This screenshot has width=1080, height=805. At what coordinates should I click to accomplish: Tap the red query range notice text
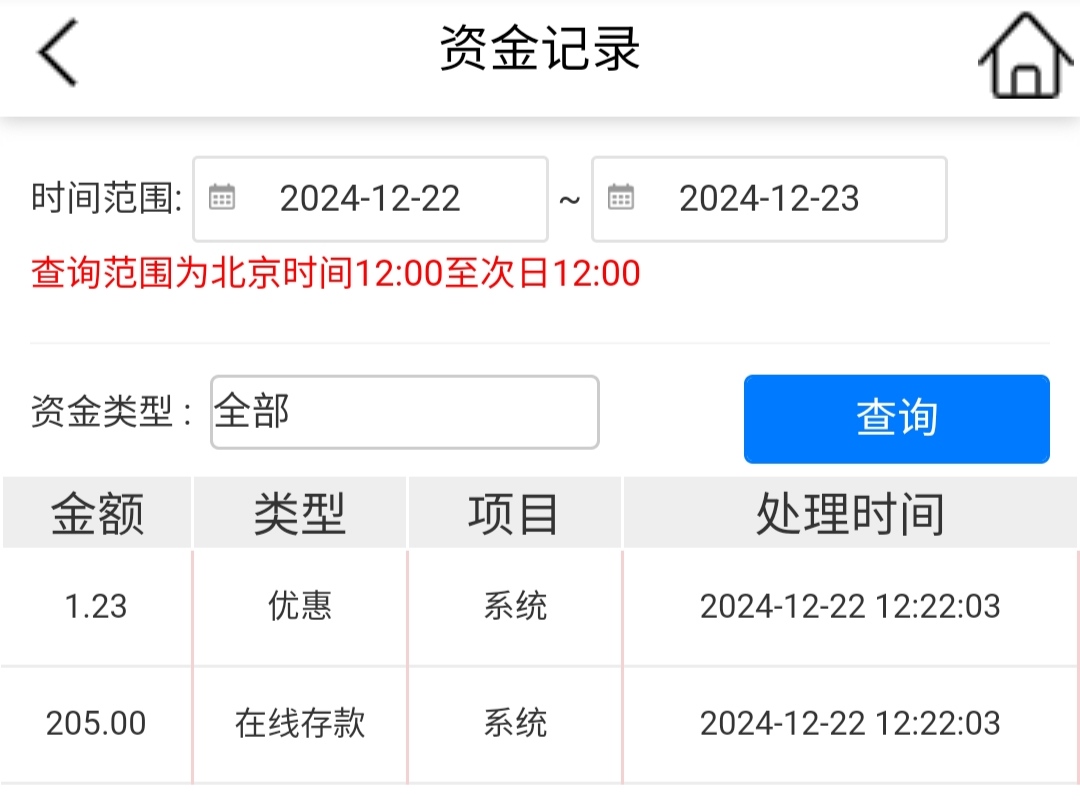(x=336, y=273)
